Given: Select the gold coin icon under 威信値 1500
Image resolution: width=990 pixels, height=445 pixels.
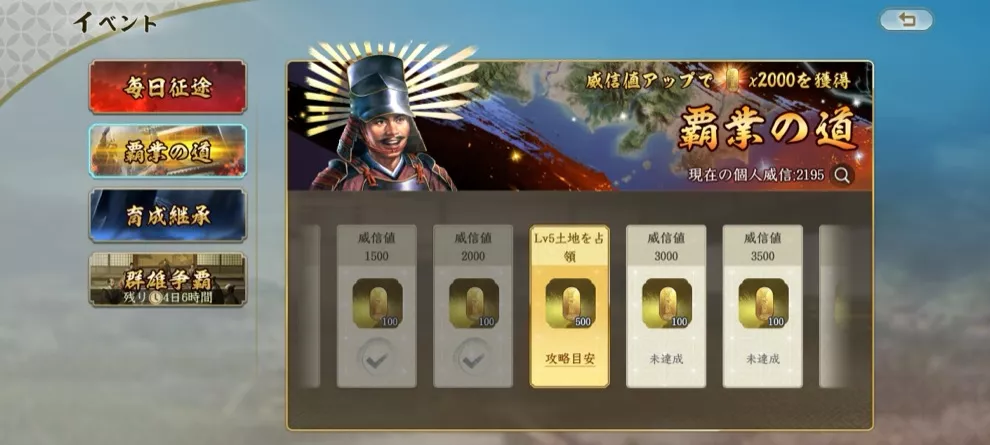Looking at the screenshot, I should (377, 303).
